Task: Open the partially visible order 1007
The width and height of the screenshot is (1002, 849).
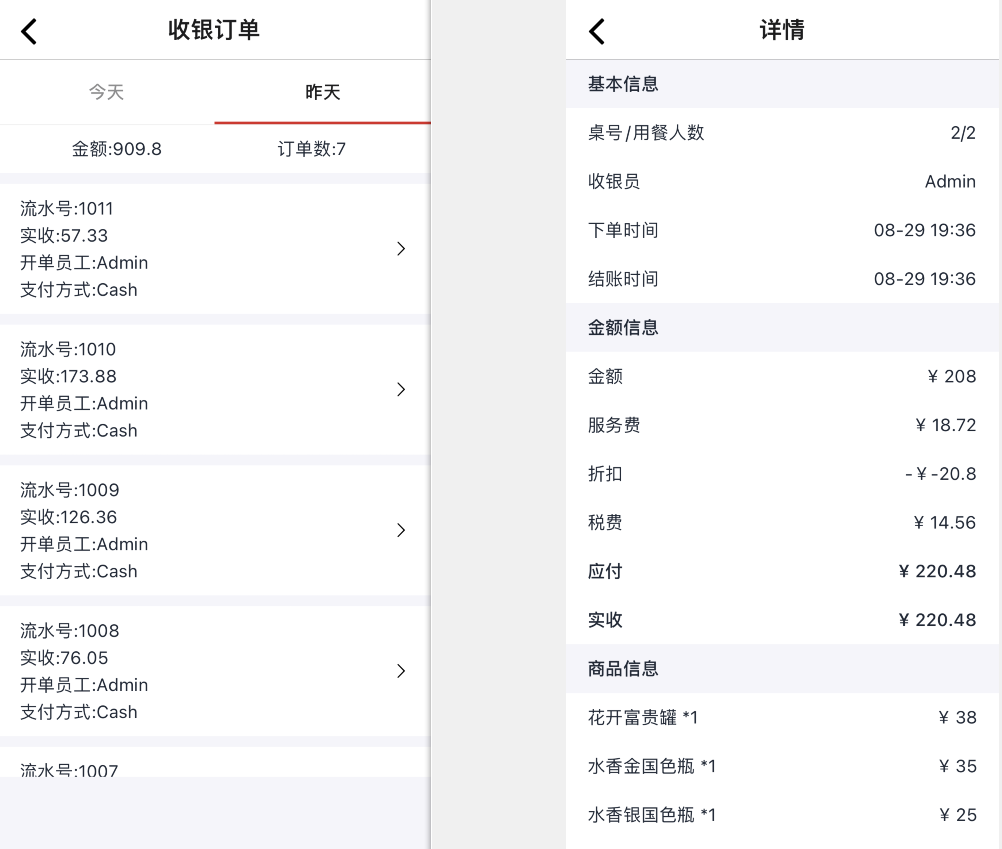Action: click(215, 762)
